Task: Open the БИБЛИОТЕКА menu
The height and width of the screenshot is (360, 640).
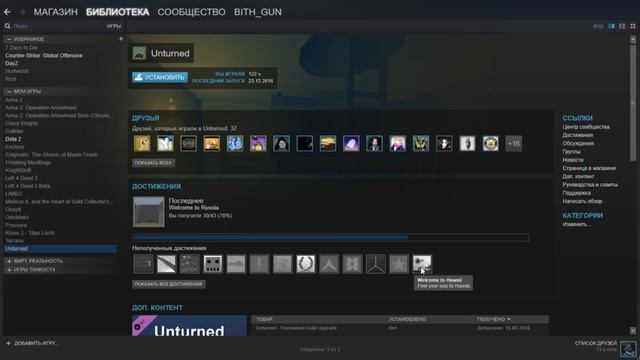Action: pos(118,12)
